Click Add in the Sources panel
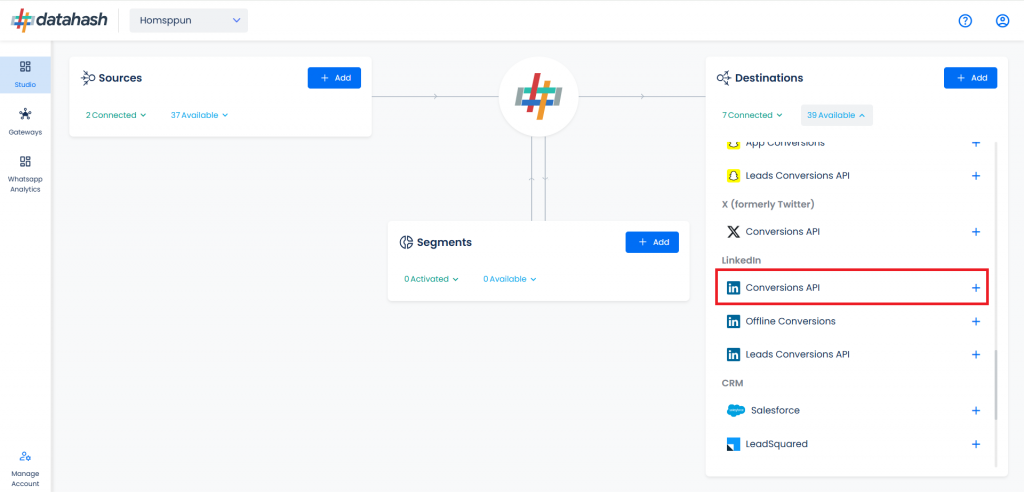 pyautogui.click(x=334, y=78)
